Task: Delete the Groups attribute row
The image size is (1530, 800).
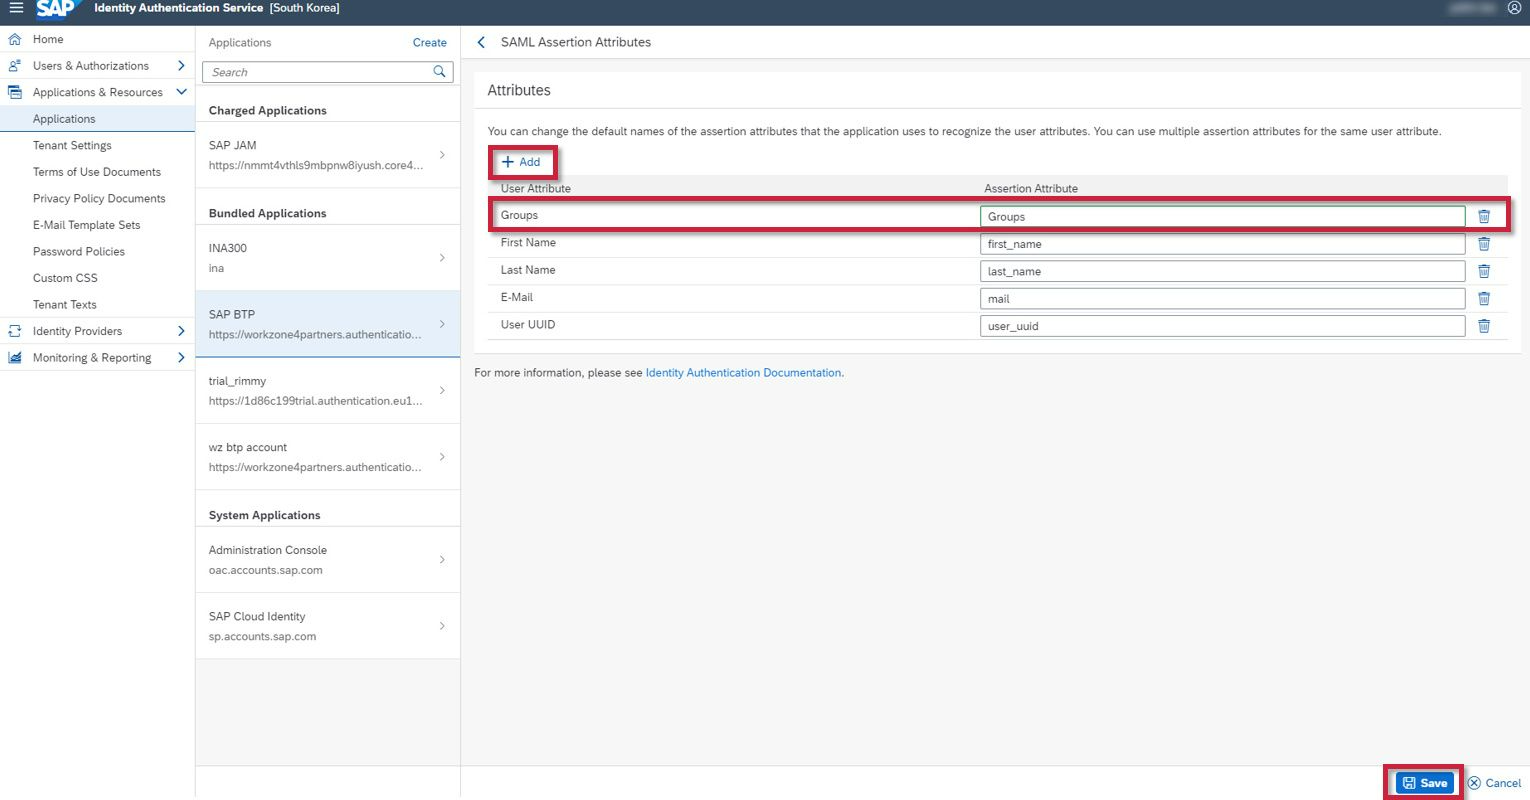Action: [x=1484, y=216]
